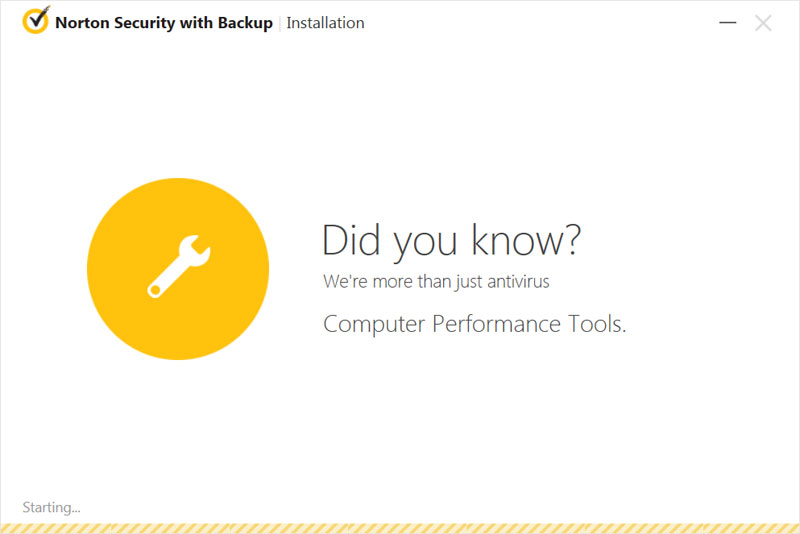Click the word 'Norton' in the title
Screen dimensions: 800x534
pos(82,23)
